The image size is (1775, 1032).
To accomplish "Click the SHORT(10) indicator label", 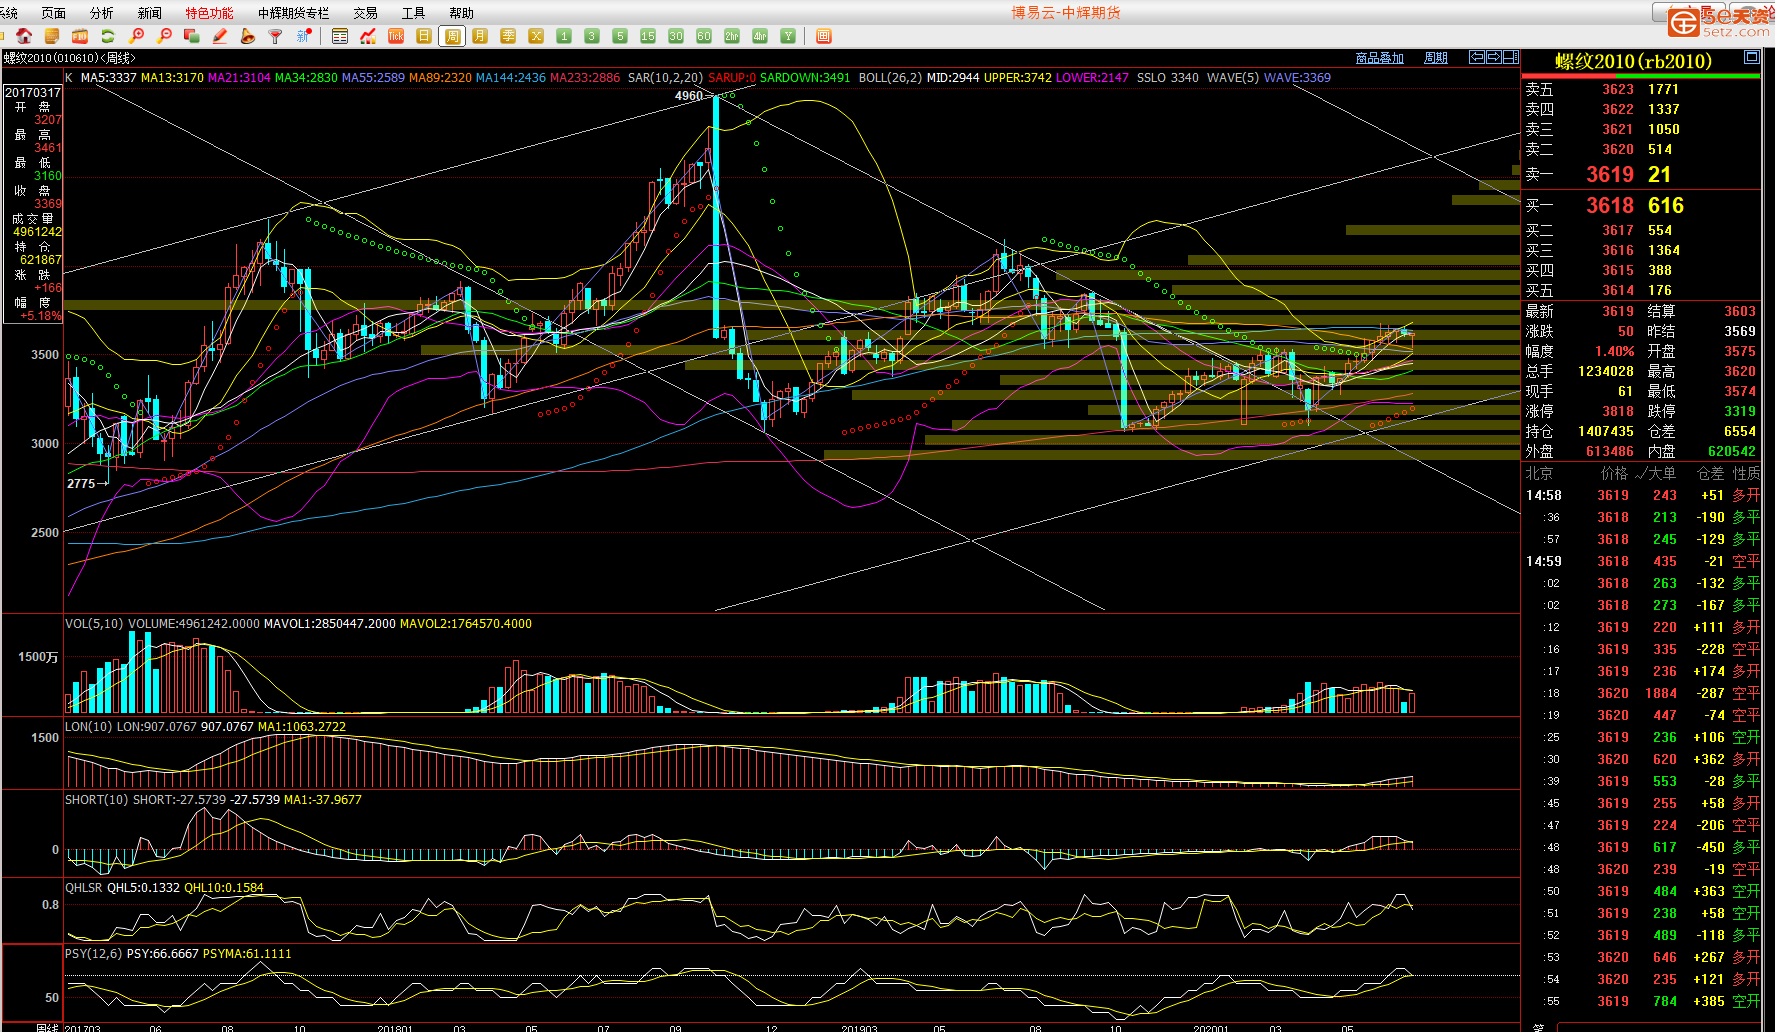I will click(97, 800).
